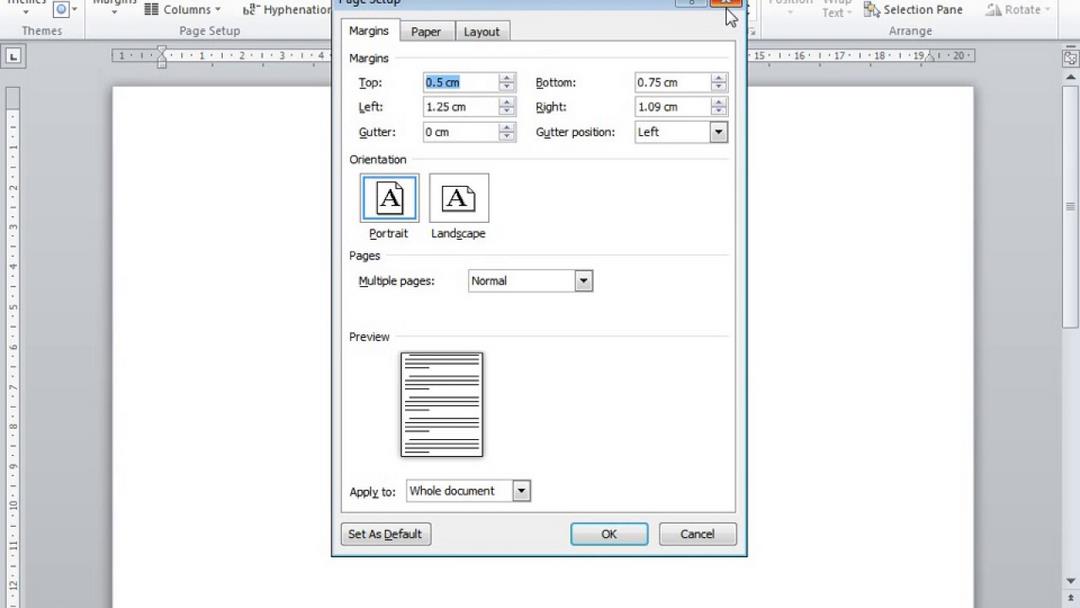1080x608 pixels.
Task: Focus the Right margin input field
Action: click(x=672, y=107)
